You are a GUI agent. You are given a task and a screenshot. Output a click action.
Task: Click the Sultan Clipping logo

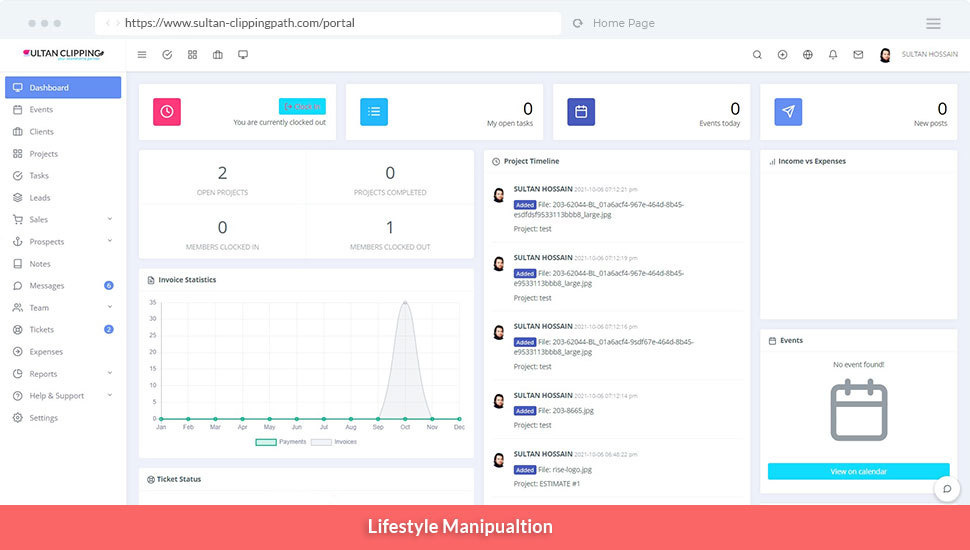[63, 54]
